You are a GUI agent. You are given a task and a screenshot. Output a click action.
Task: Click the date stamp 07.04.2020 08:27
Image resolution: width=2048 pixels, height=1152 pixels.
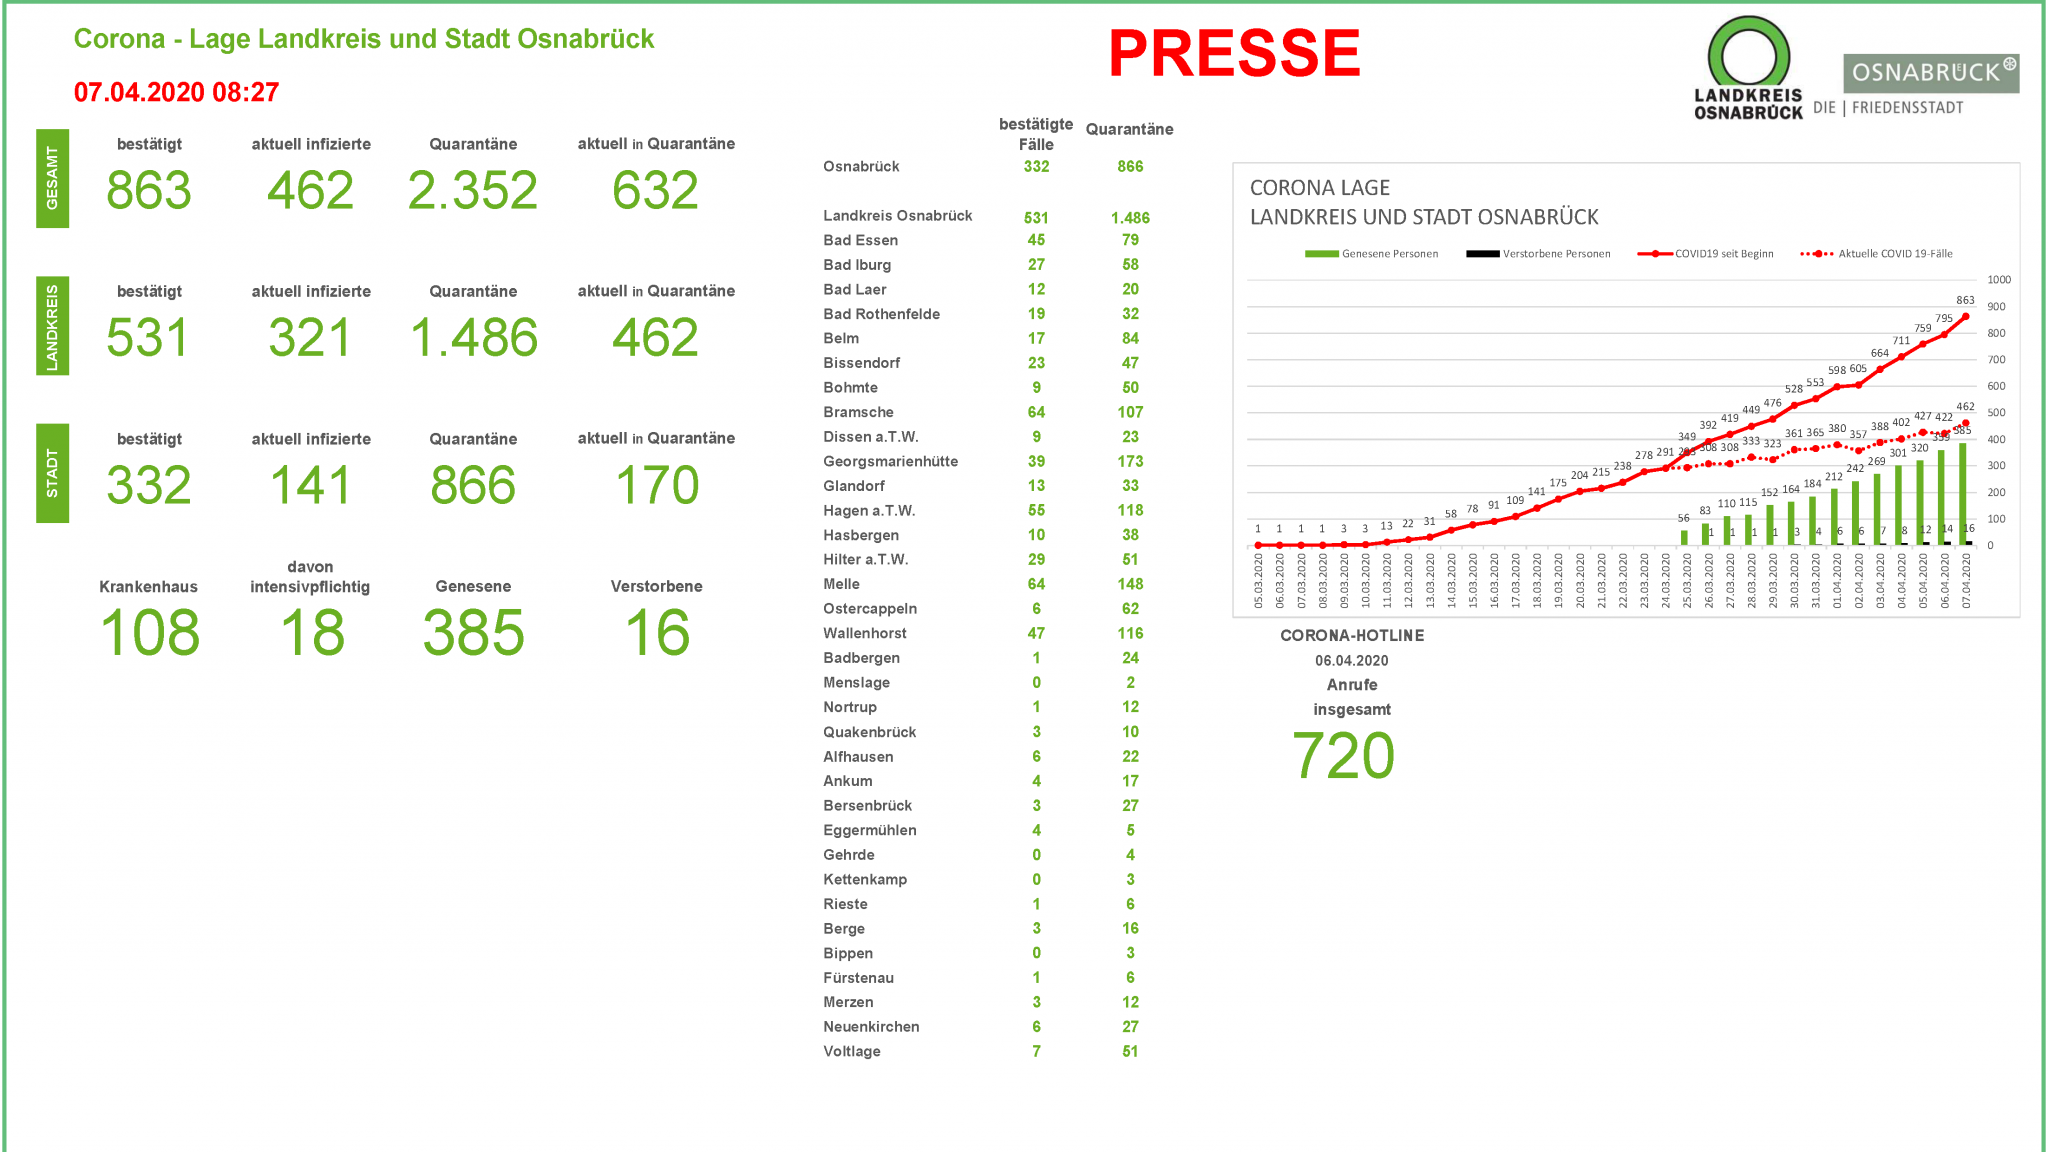[x=176, y=93]
